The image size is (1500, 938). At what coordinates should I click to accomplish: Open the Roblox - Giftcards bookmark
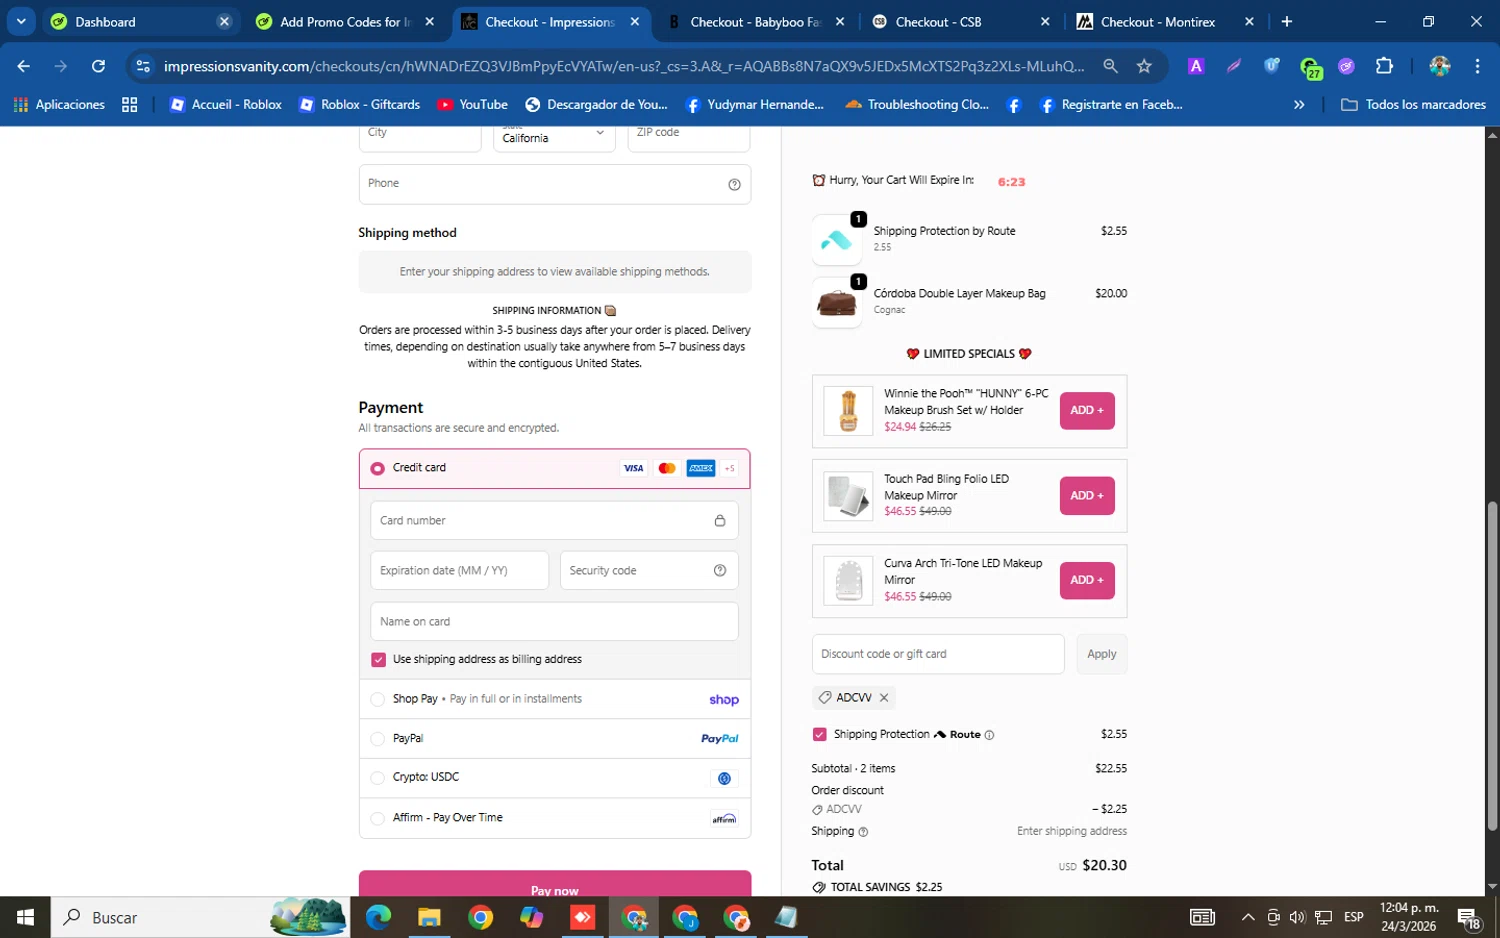[360, 105]
